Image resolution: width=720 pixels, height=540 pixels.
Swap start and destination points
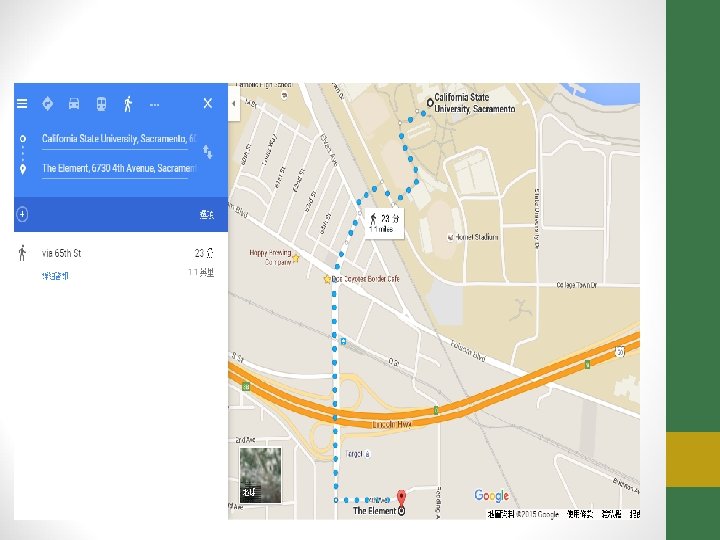point(208,152)
